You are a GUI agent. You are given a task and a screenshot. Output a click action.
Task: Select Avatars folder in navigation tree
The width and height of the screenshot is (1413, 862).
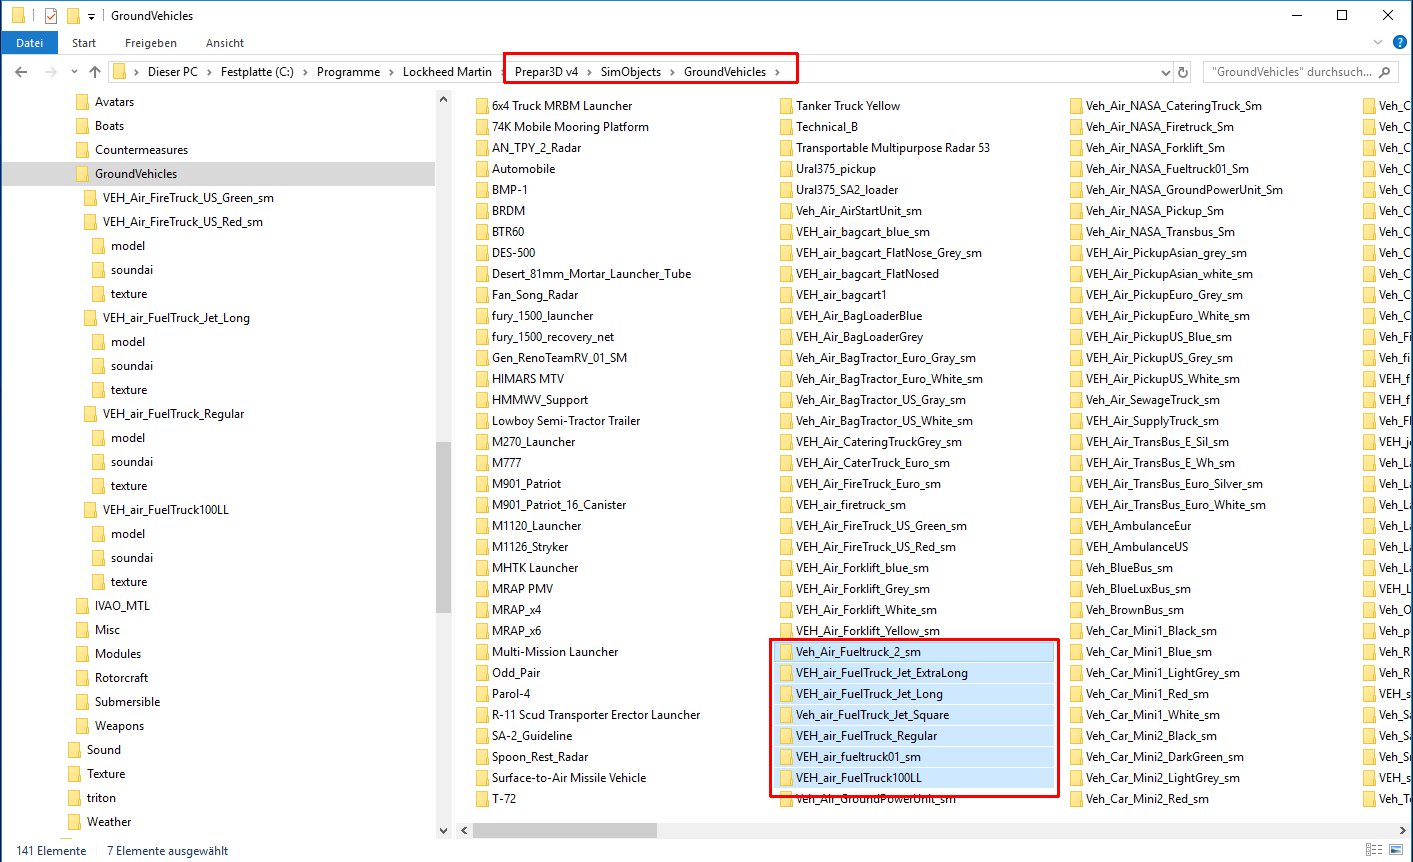coord(114,102)
